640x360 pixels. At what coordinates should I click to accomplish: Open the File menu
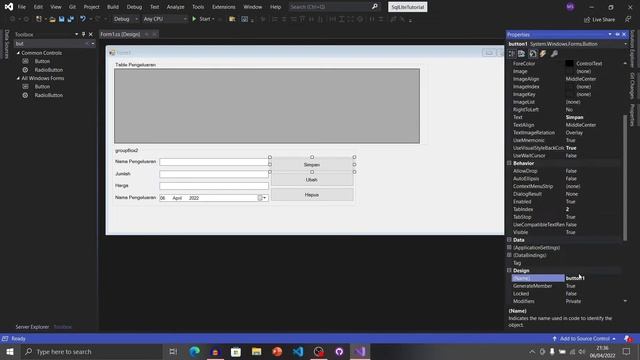coord(22,7)
